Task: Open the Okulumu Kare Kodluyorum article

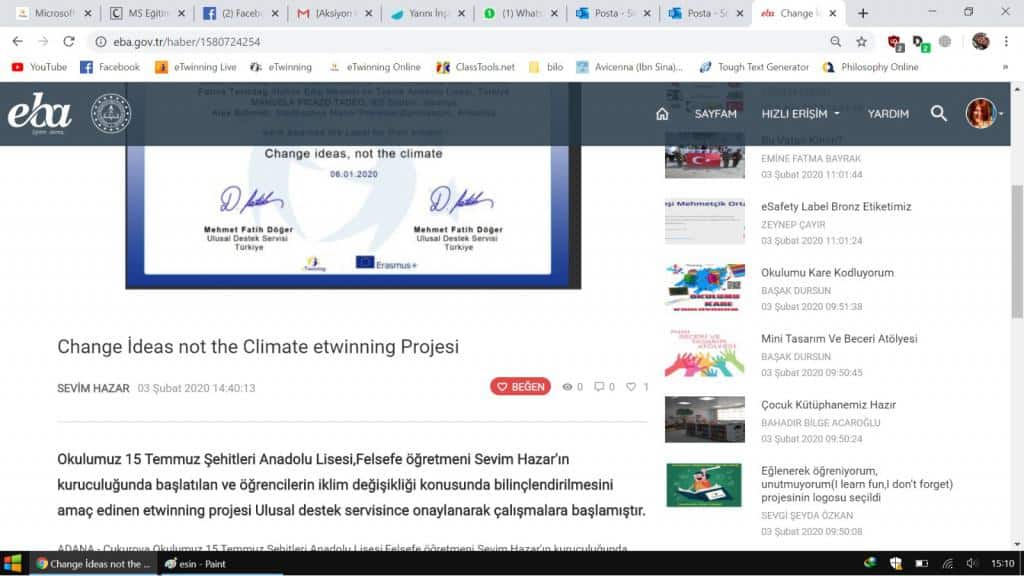Action: coord(827,272)
